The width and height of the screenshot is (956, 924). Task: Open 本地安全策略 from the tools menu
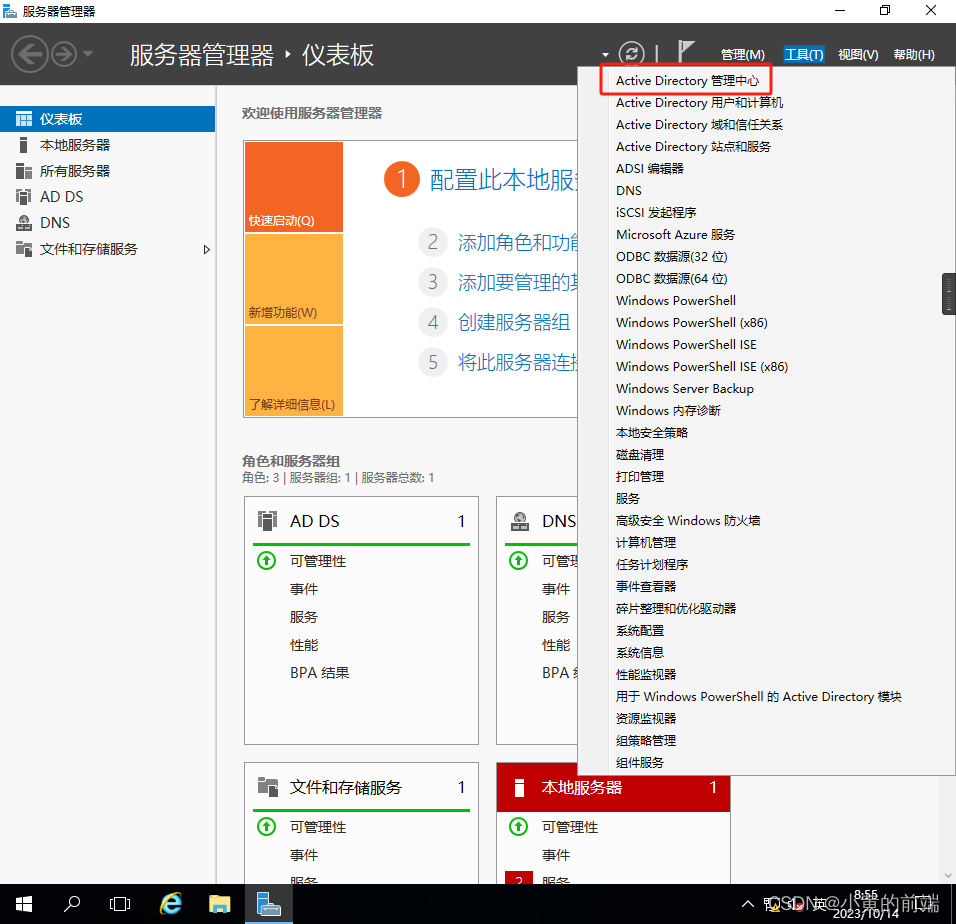(652, 433)
